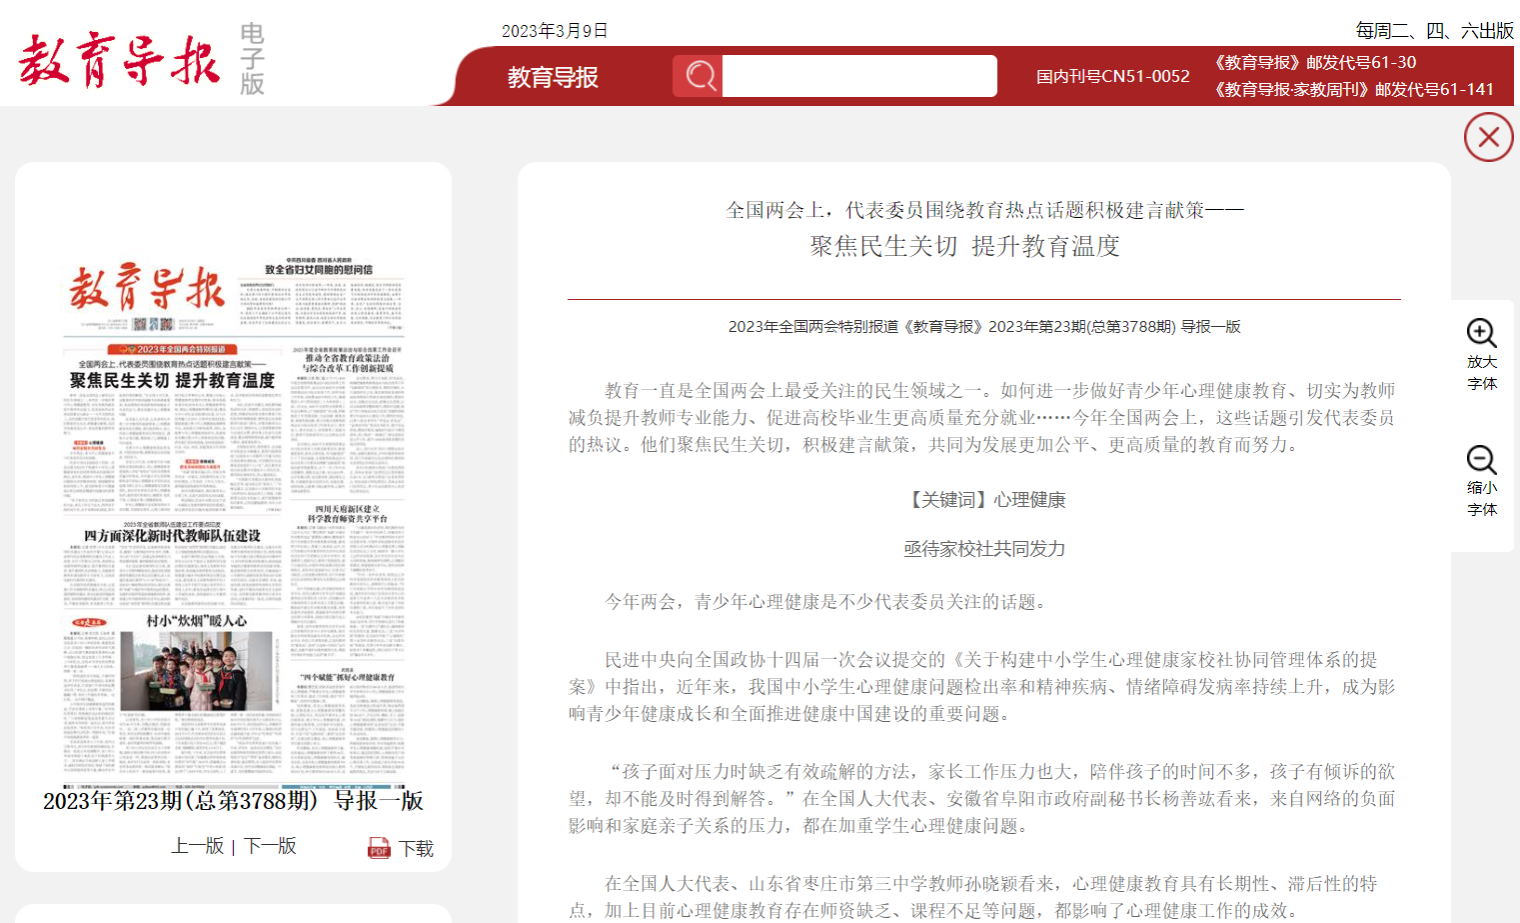Click the magnifying glass search icon
Image resolution: width=1520 pixels, height=923 pixels.
[699, 76]
